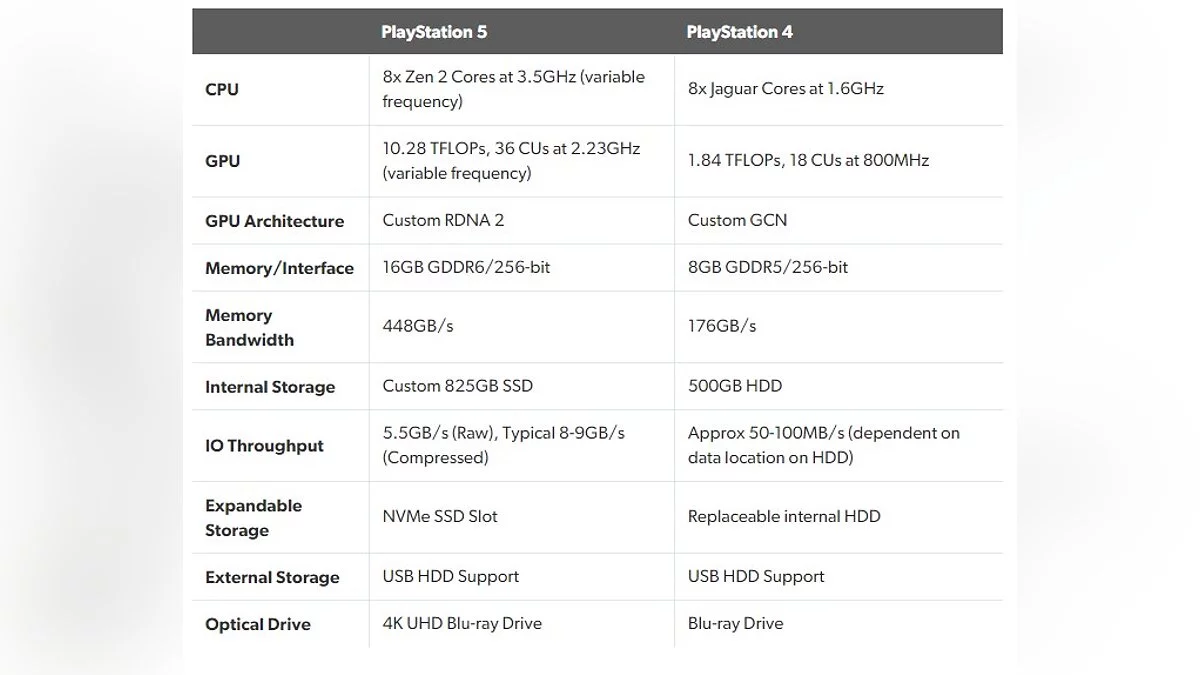1200x675 pixels.
Task: Click the 448GB/s bandwidth value
Action: click(418, 326)
